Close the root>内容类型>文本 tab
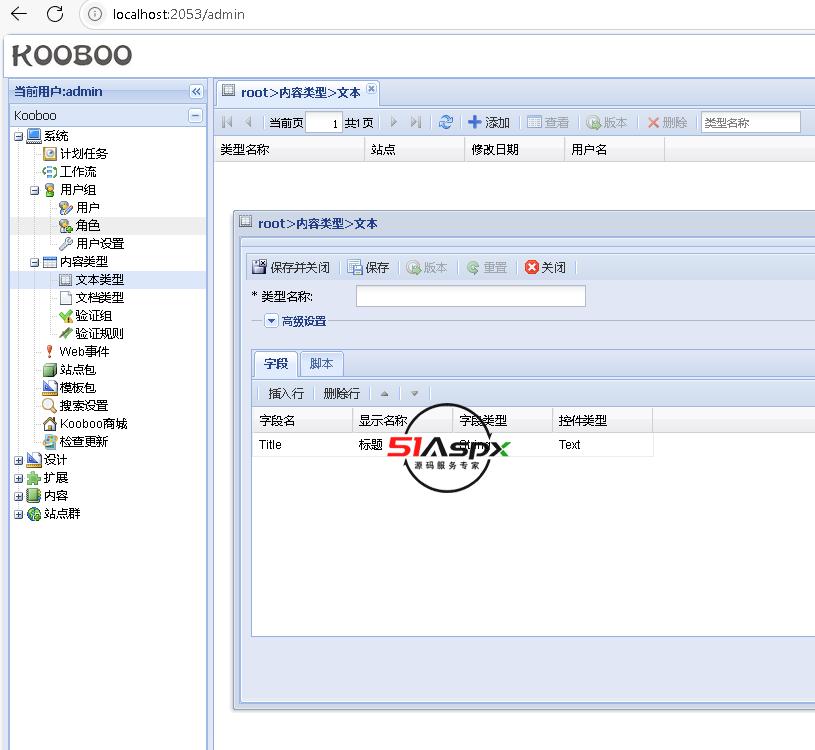The width and height of the screenshot is (815, 750). coord(371,88)
